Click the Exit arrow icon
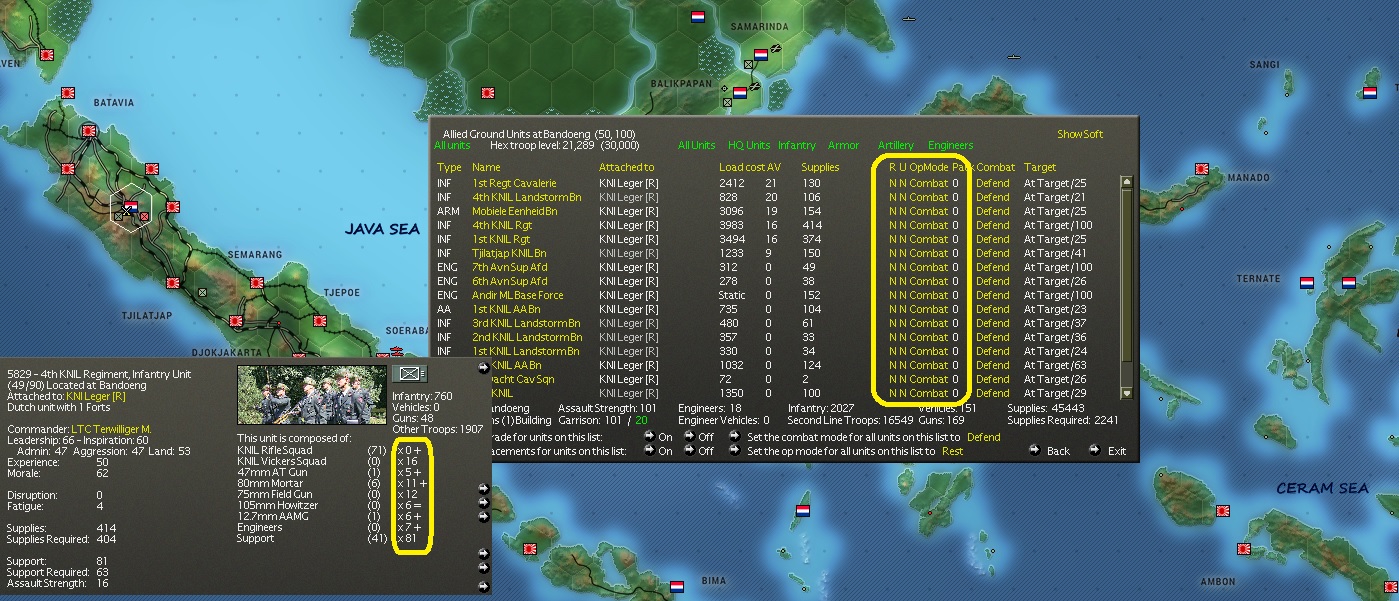Screen dimensions: 1399x601 (1093, 451)
